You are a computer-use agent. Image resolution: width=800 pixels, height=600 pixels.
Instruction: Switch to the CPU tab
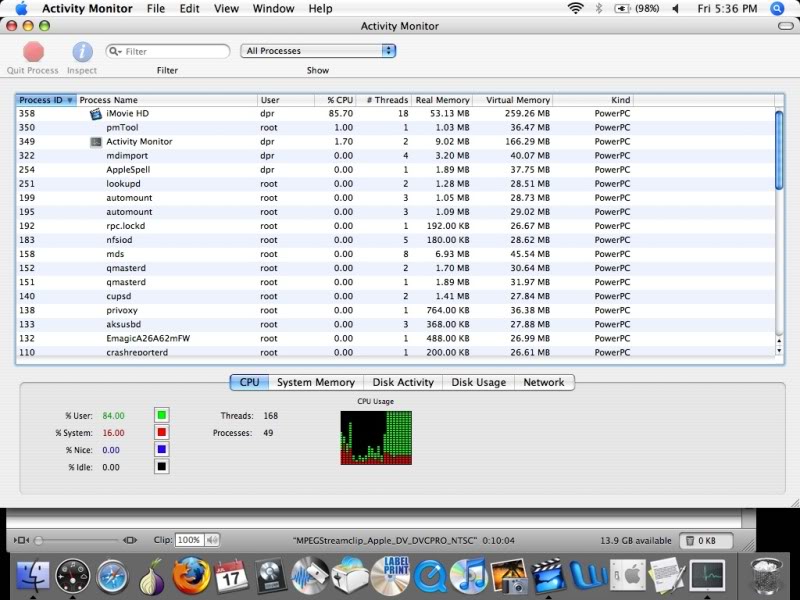click(249, 382)
